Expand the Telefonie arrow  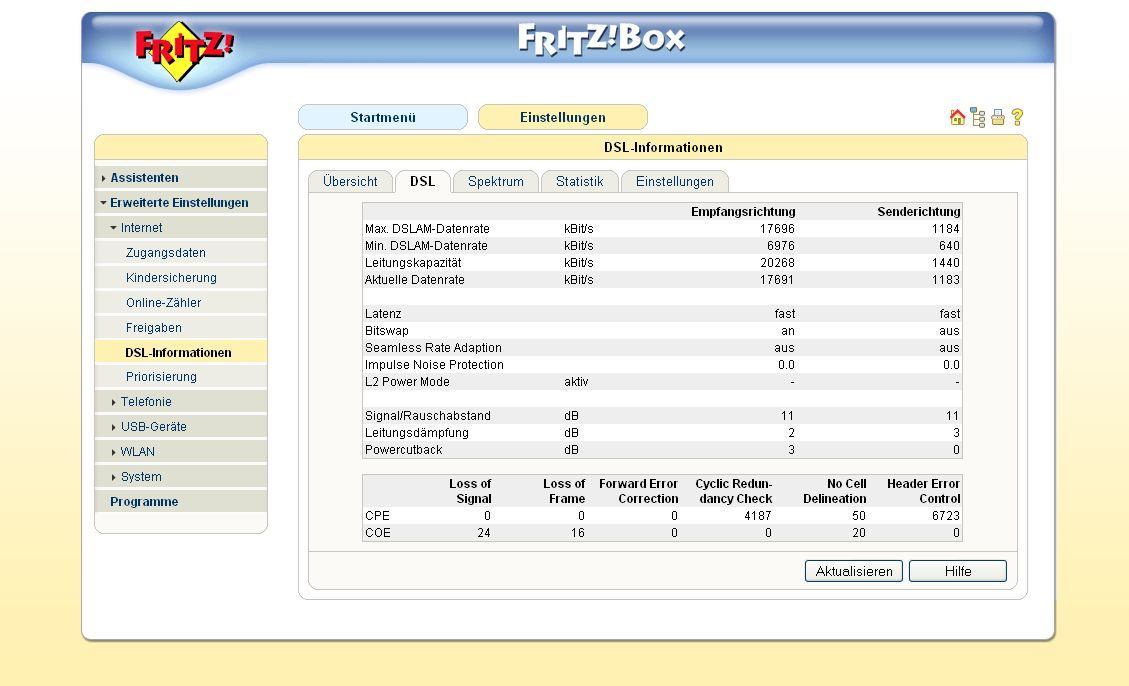114,402
